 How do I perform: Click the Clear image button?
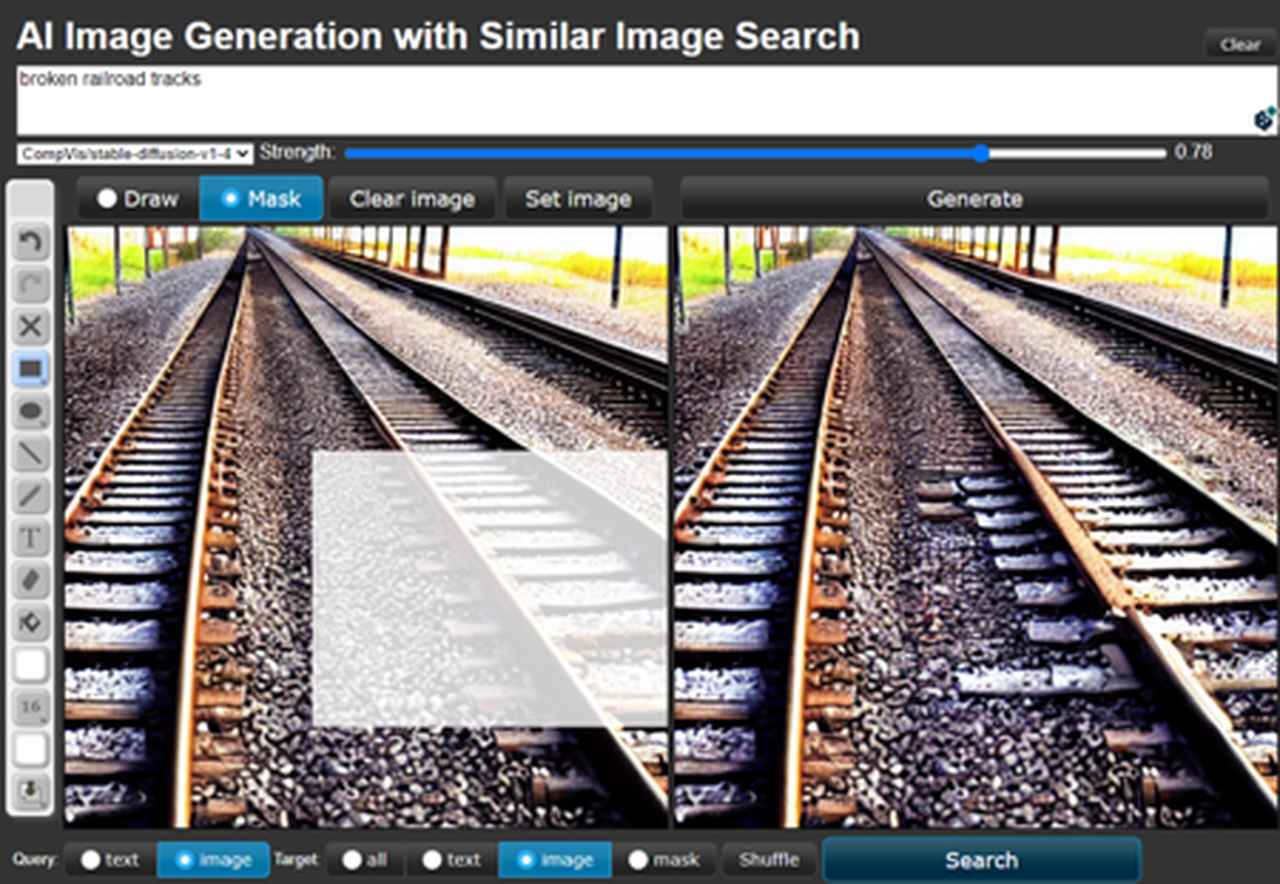tap(412, 199)
